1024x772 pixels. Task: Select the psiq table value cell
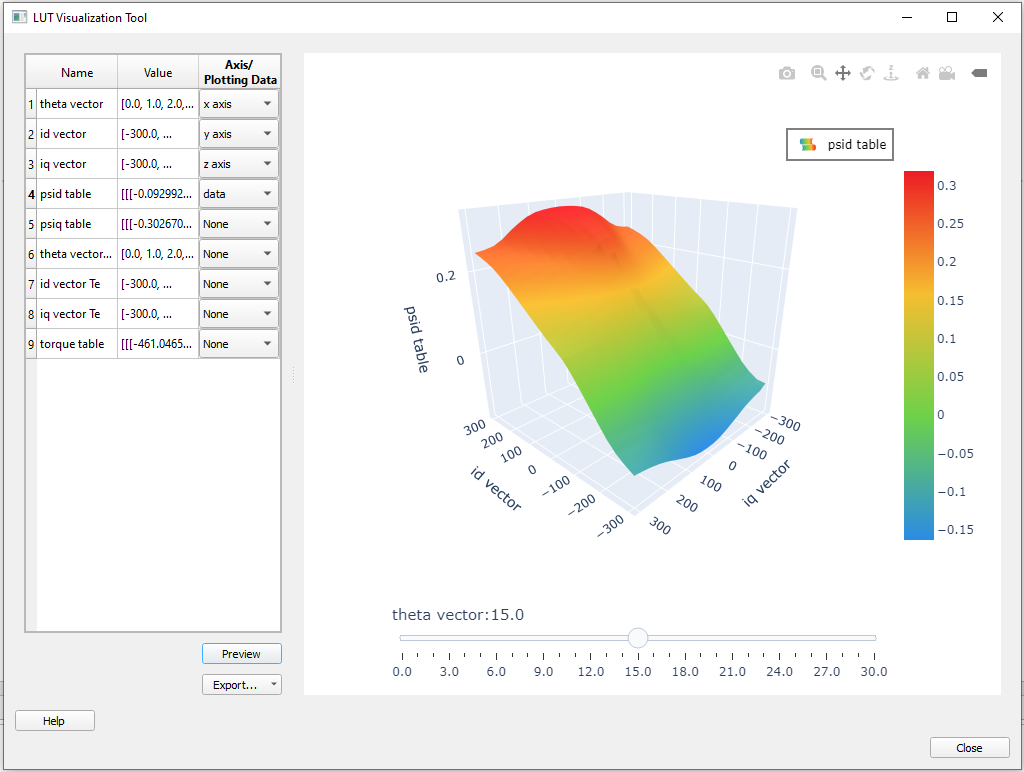click(157, 224)
